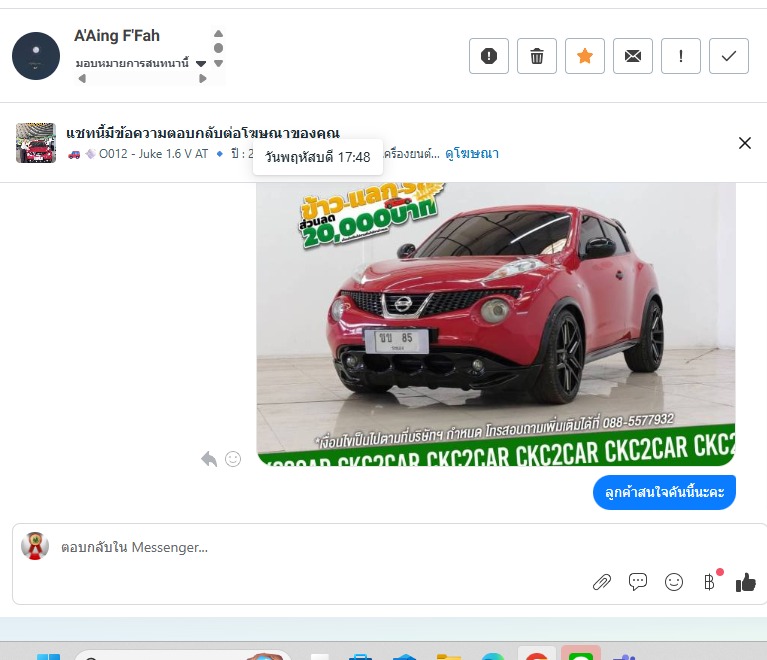Screen dimensions: 767x660
Task: Click the banner title แชทนี้มีข้อความตอบกลับต่อโฆษณาของคุณ
Action: pyautogui.click(x=203, y=133)
